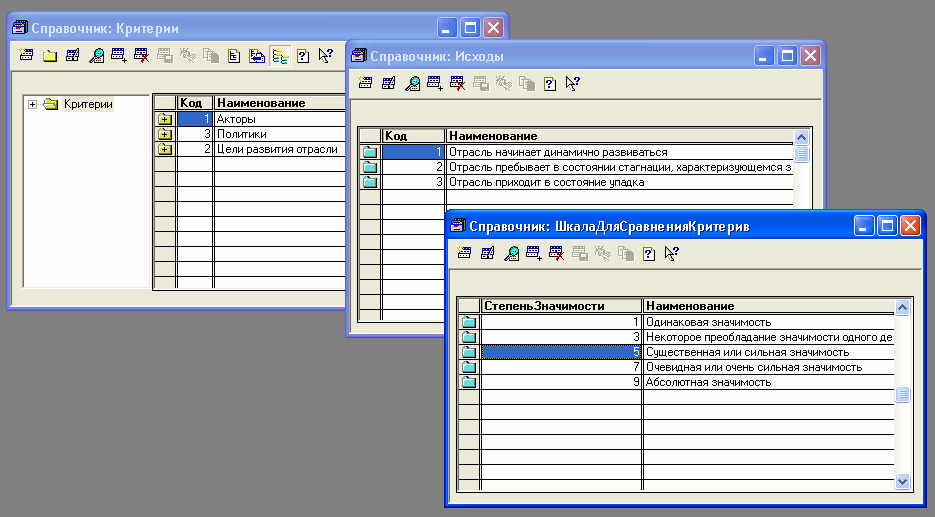
Task: Select the Политики row name
Action: pyautogui.click(x=242, y=134)
